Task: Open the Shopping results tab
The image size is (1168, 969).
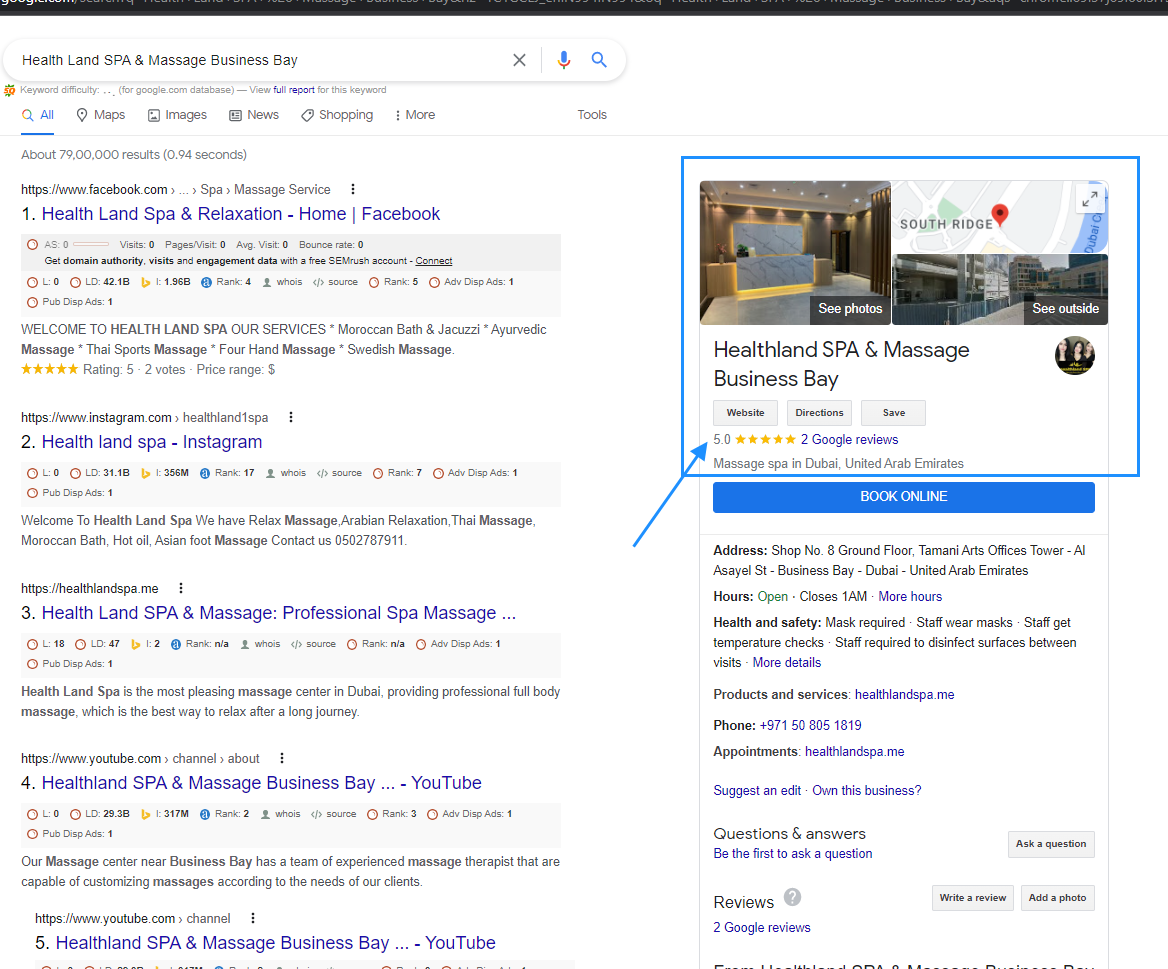Action: 337,115
